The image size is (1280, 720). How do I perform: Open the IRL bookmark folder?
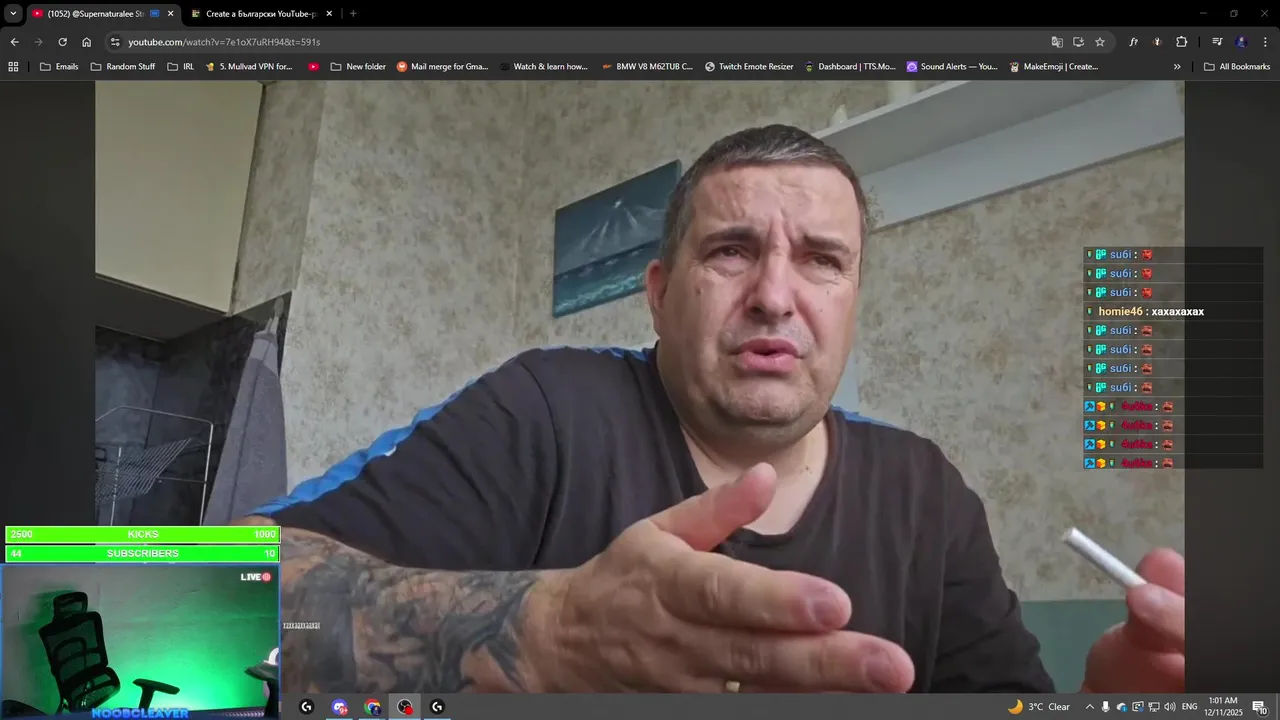click(x=181, y=66)
